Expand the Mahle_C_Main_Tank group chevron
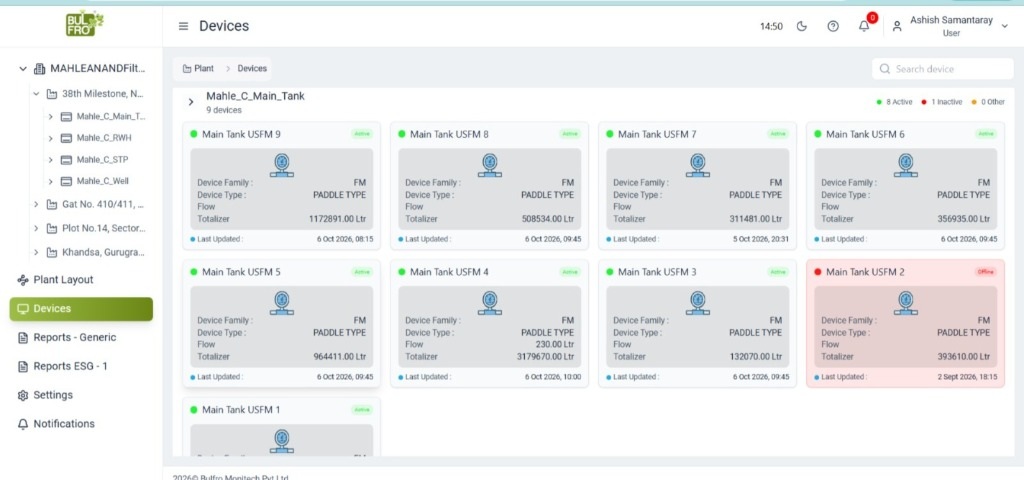The height and width of the screenshot is (480, 1024). pos(191,102)
